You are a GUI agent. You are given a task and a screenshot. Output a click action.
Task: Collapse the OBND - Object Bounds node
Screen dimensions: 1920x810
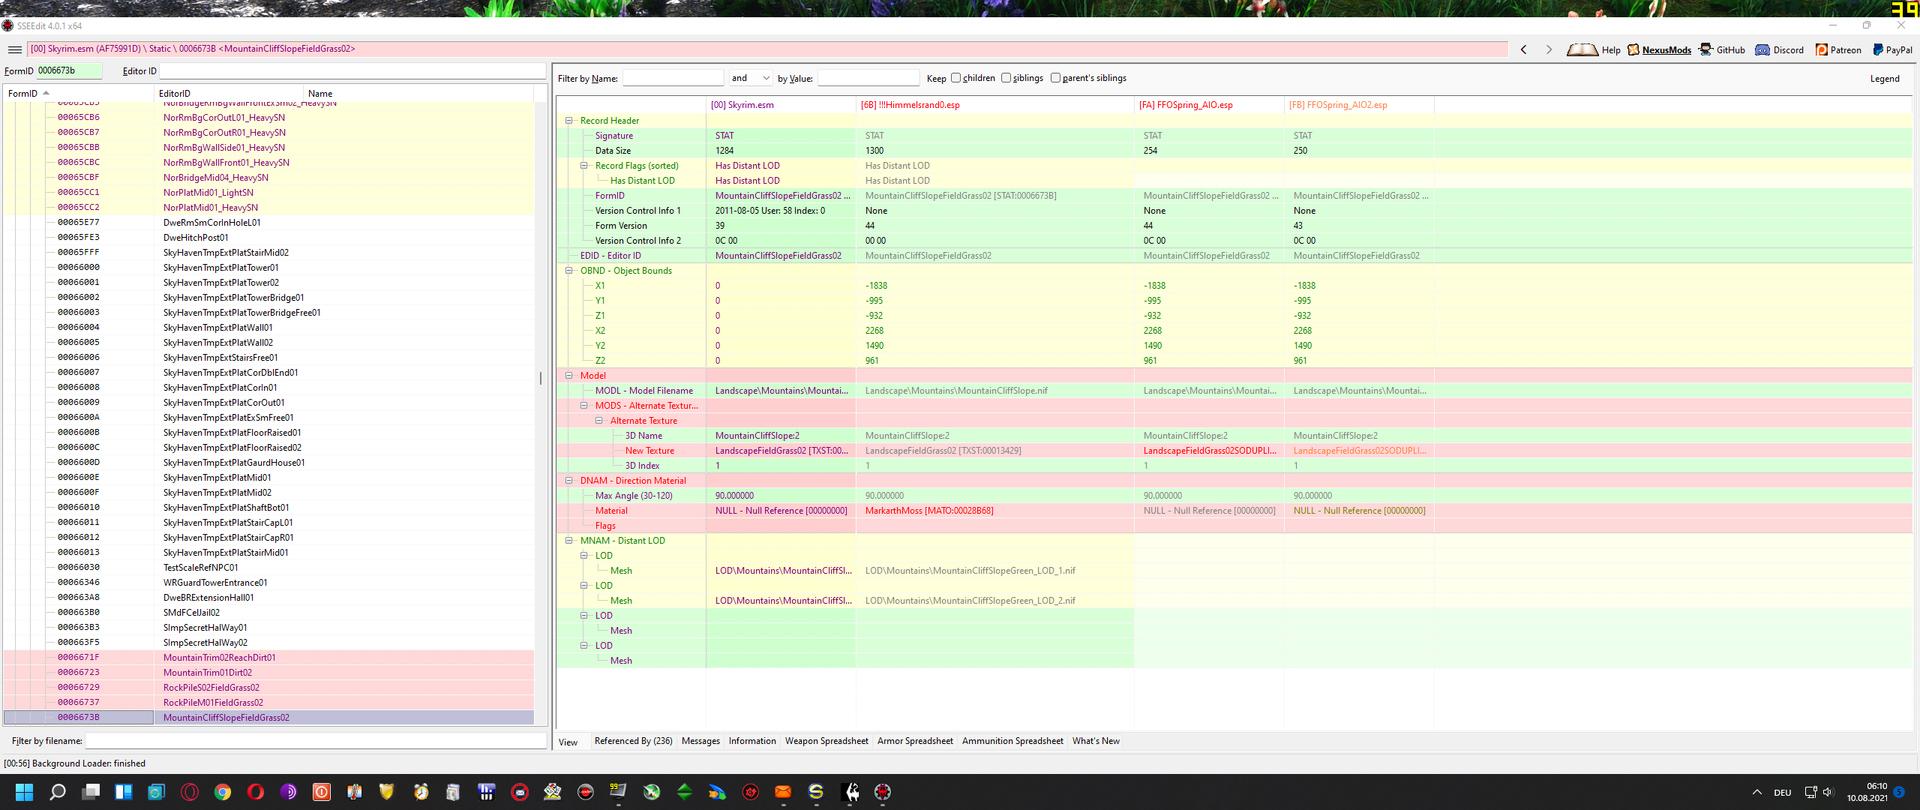point(569,271)
